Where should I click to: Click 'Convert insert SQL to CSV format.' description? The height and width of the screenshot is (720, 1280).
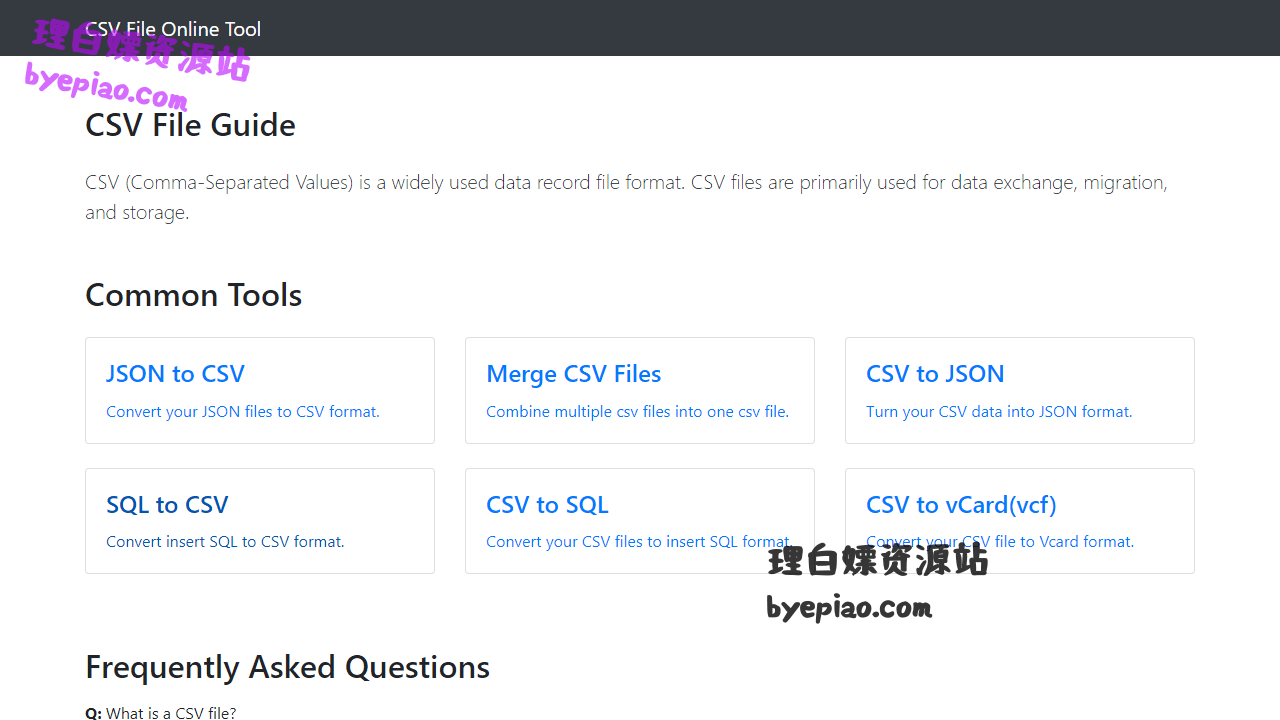click(225, 541)
